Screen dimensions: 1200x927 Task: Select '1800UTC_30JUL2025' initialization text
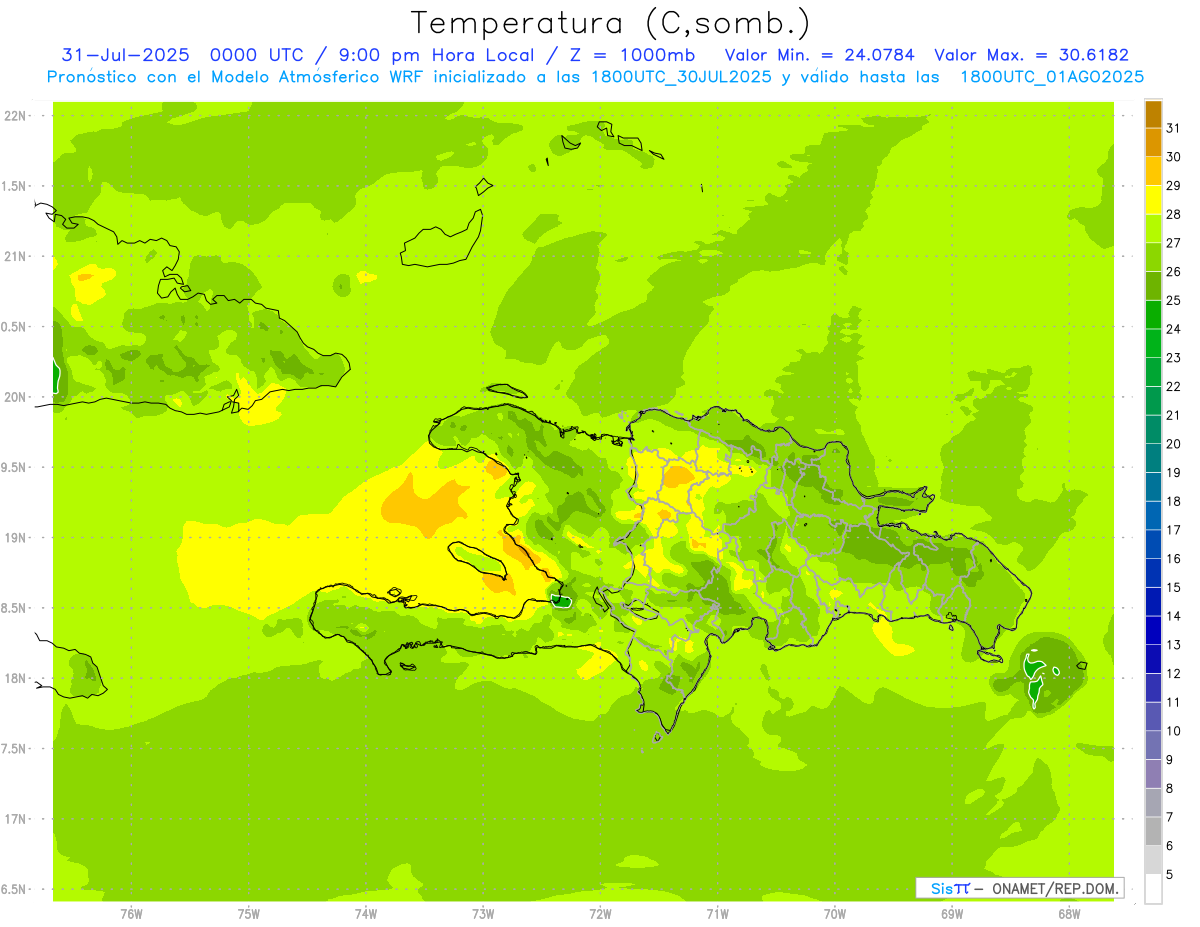click(680, 77)
